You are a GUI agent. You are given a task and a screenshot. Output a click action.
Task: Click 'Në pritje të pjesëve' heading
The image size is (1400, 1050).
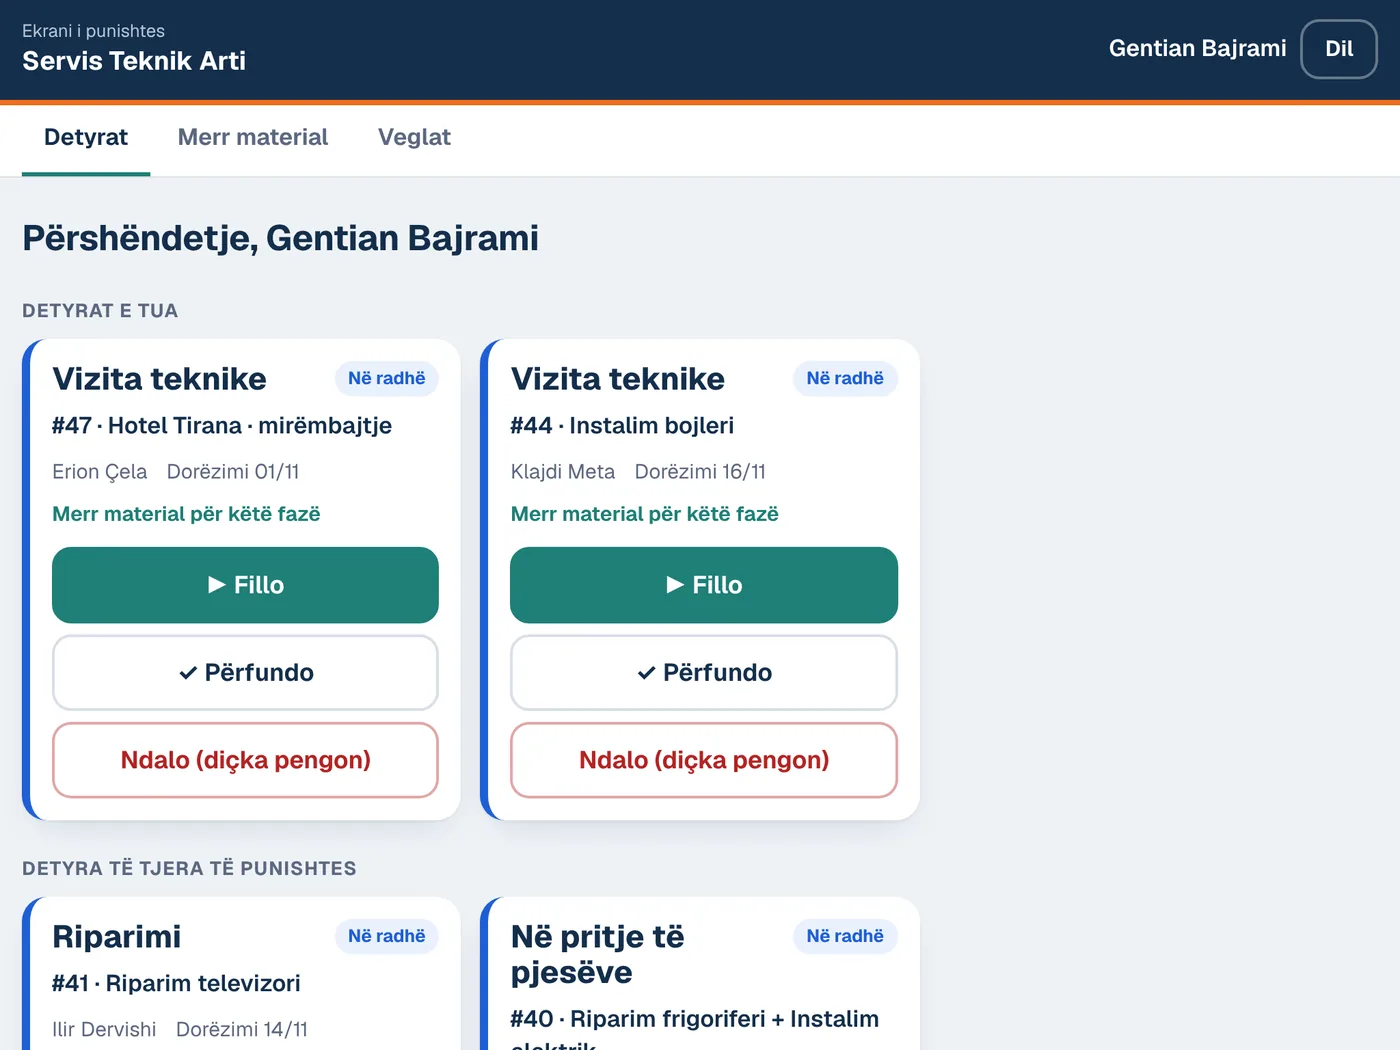tap(598, 954)
